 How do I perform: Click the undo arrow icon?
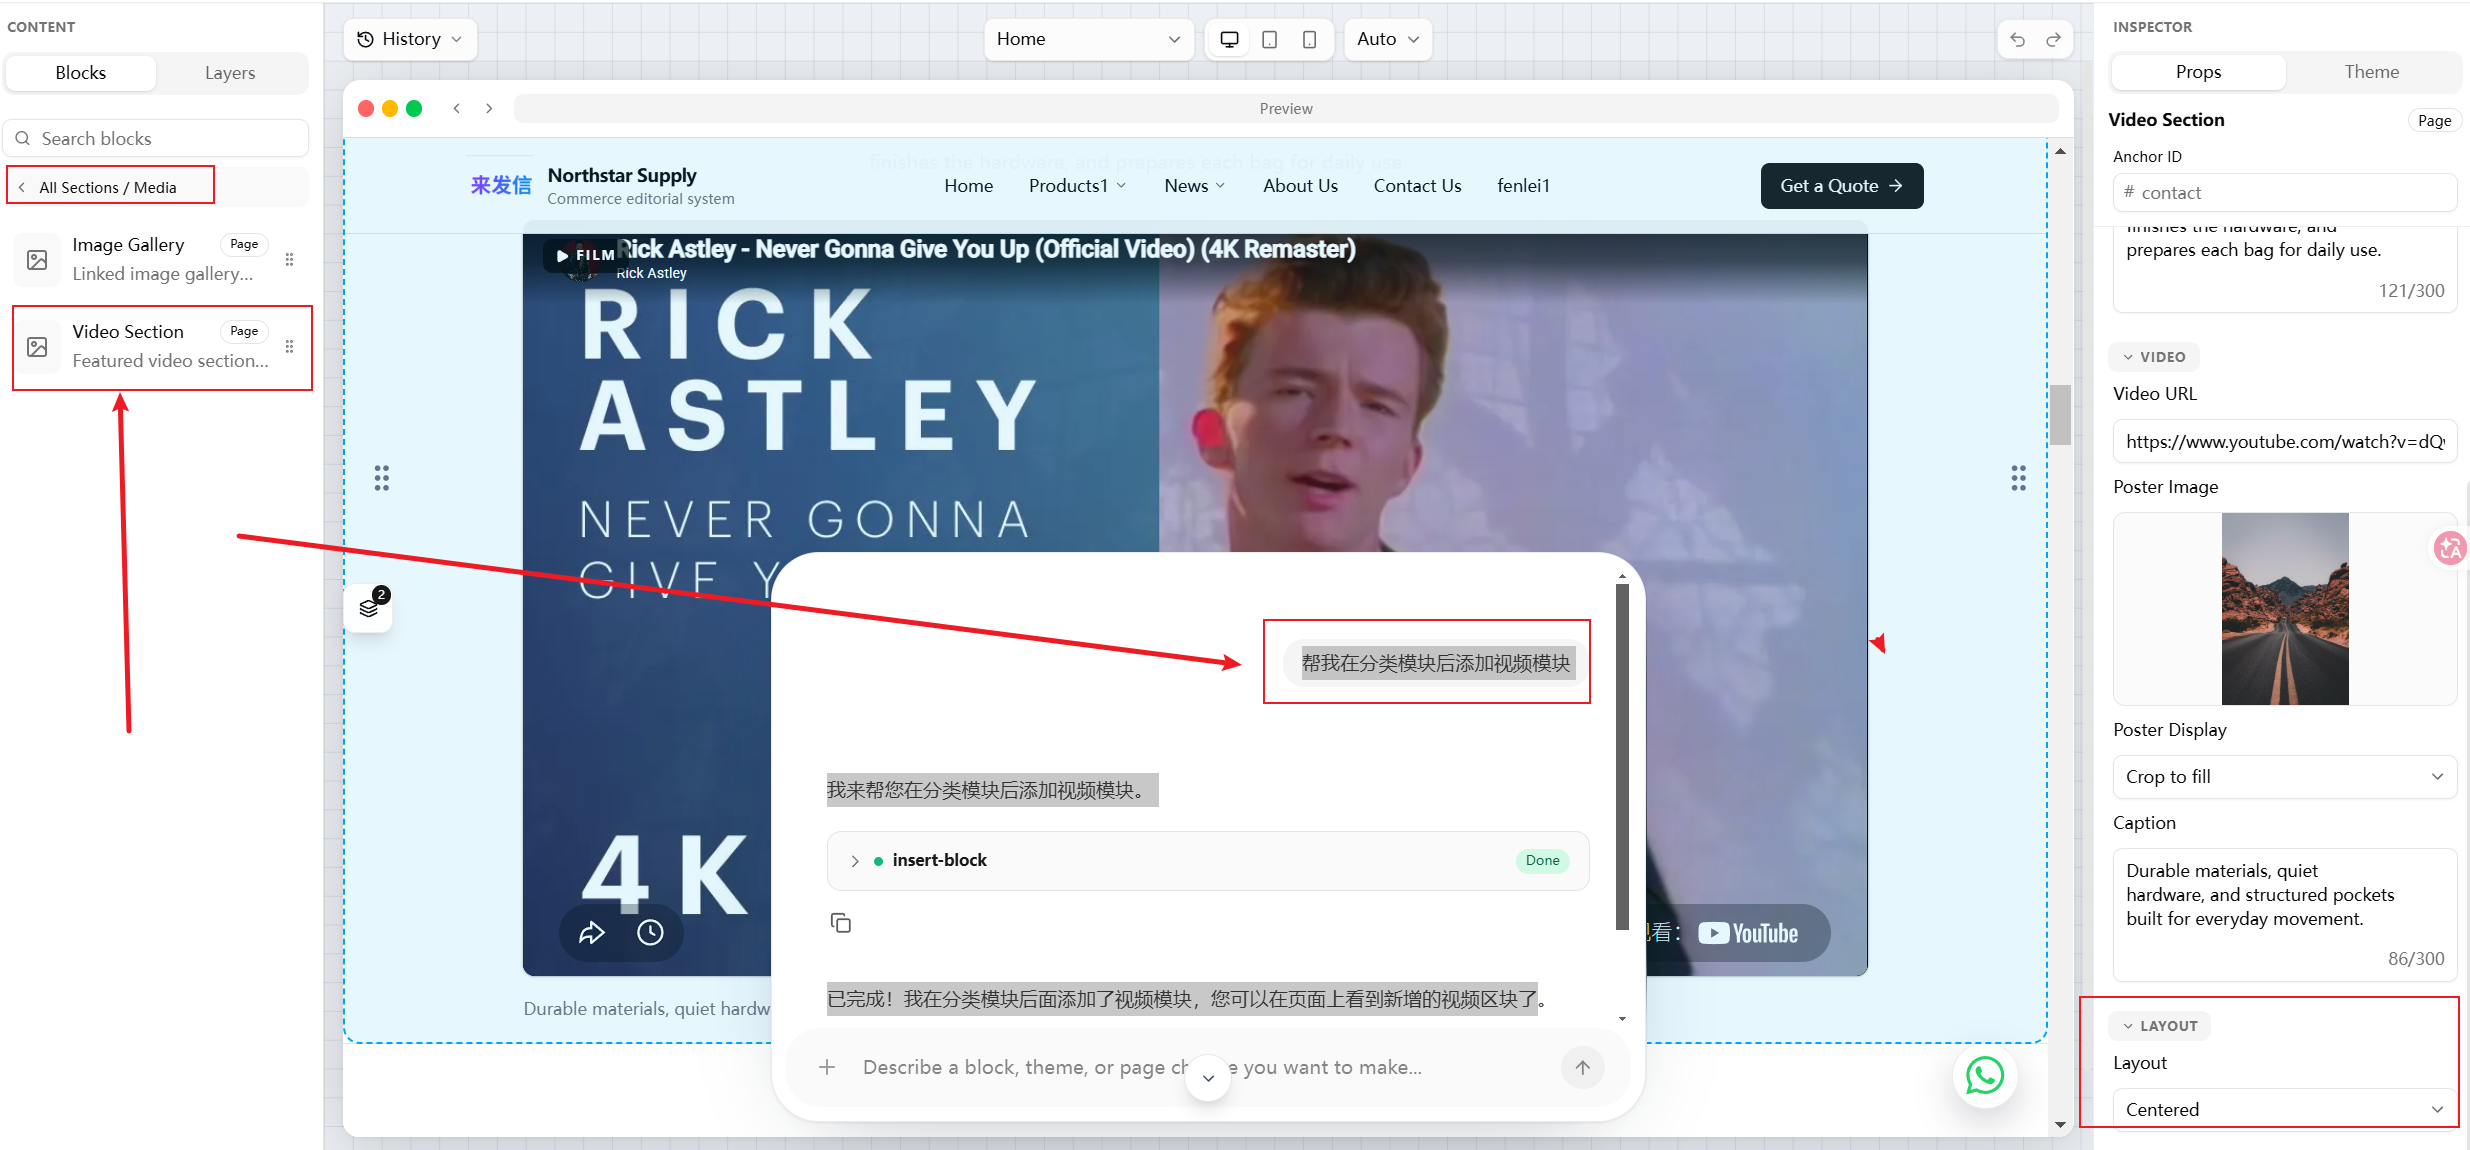pos(2017,39)
